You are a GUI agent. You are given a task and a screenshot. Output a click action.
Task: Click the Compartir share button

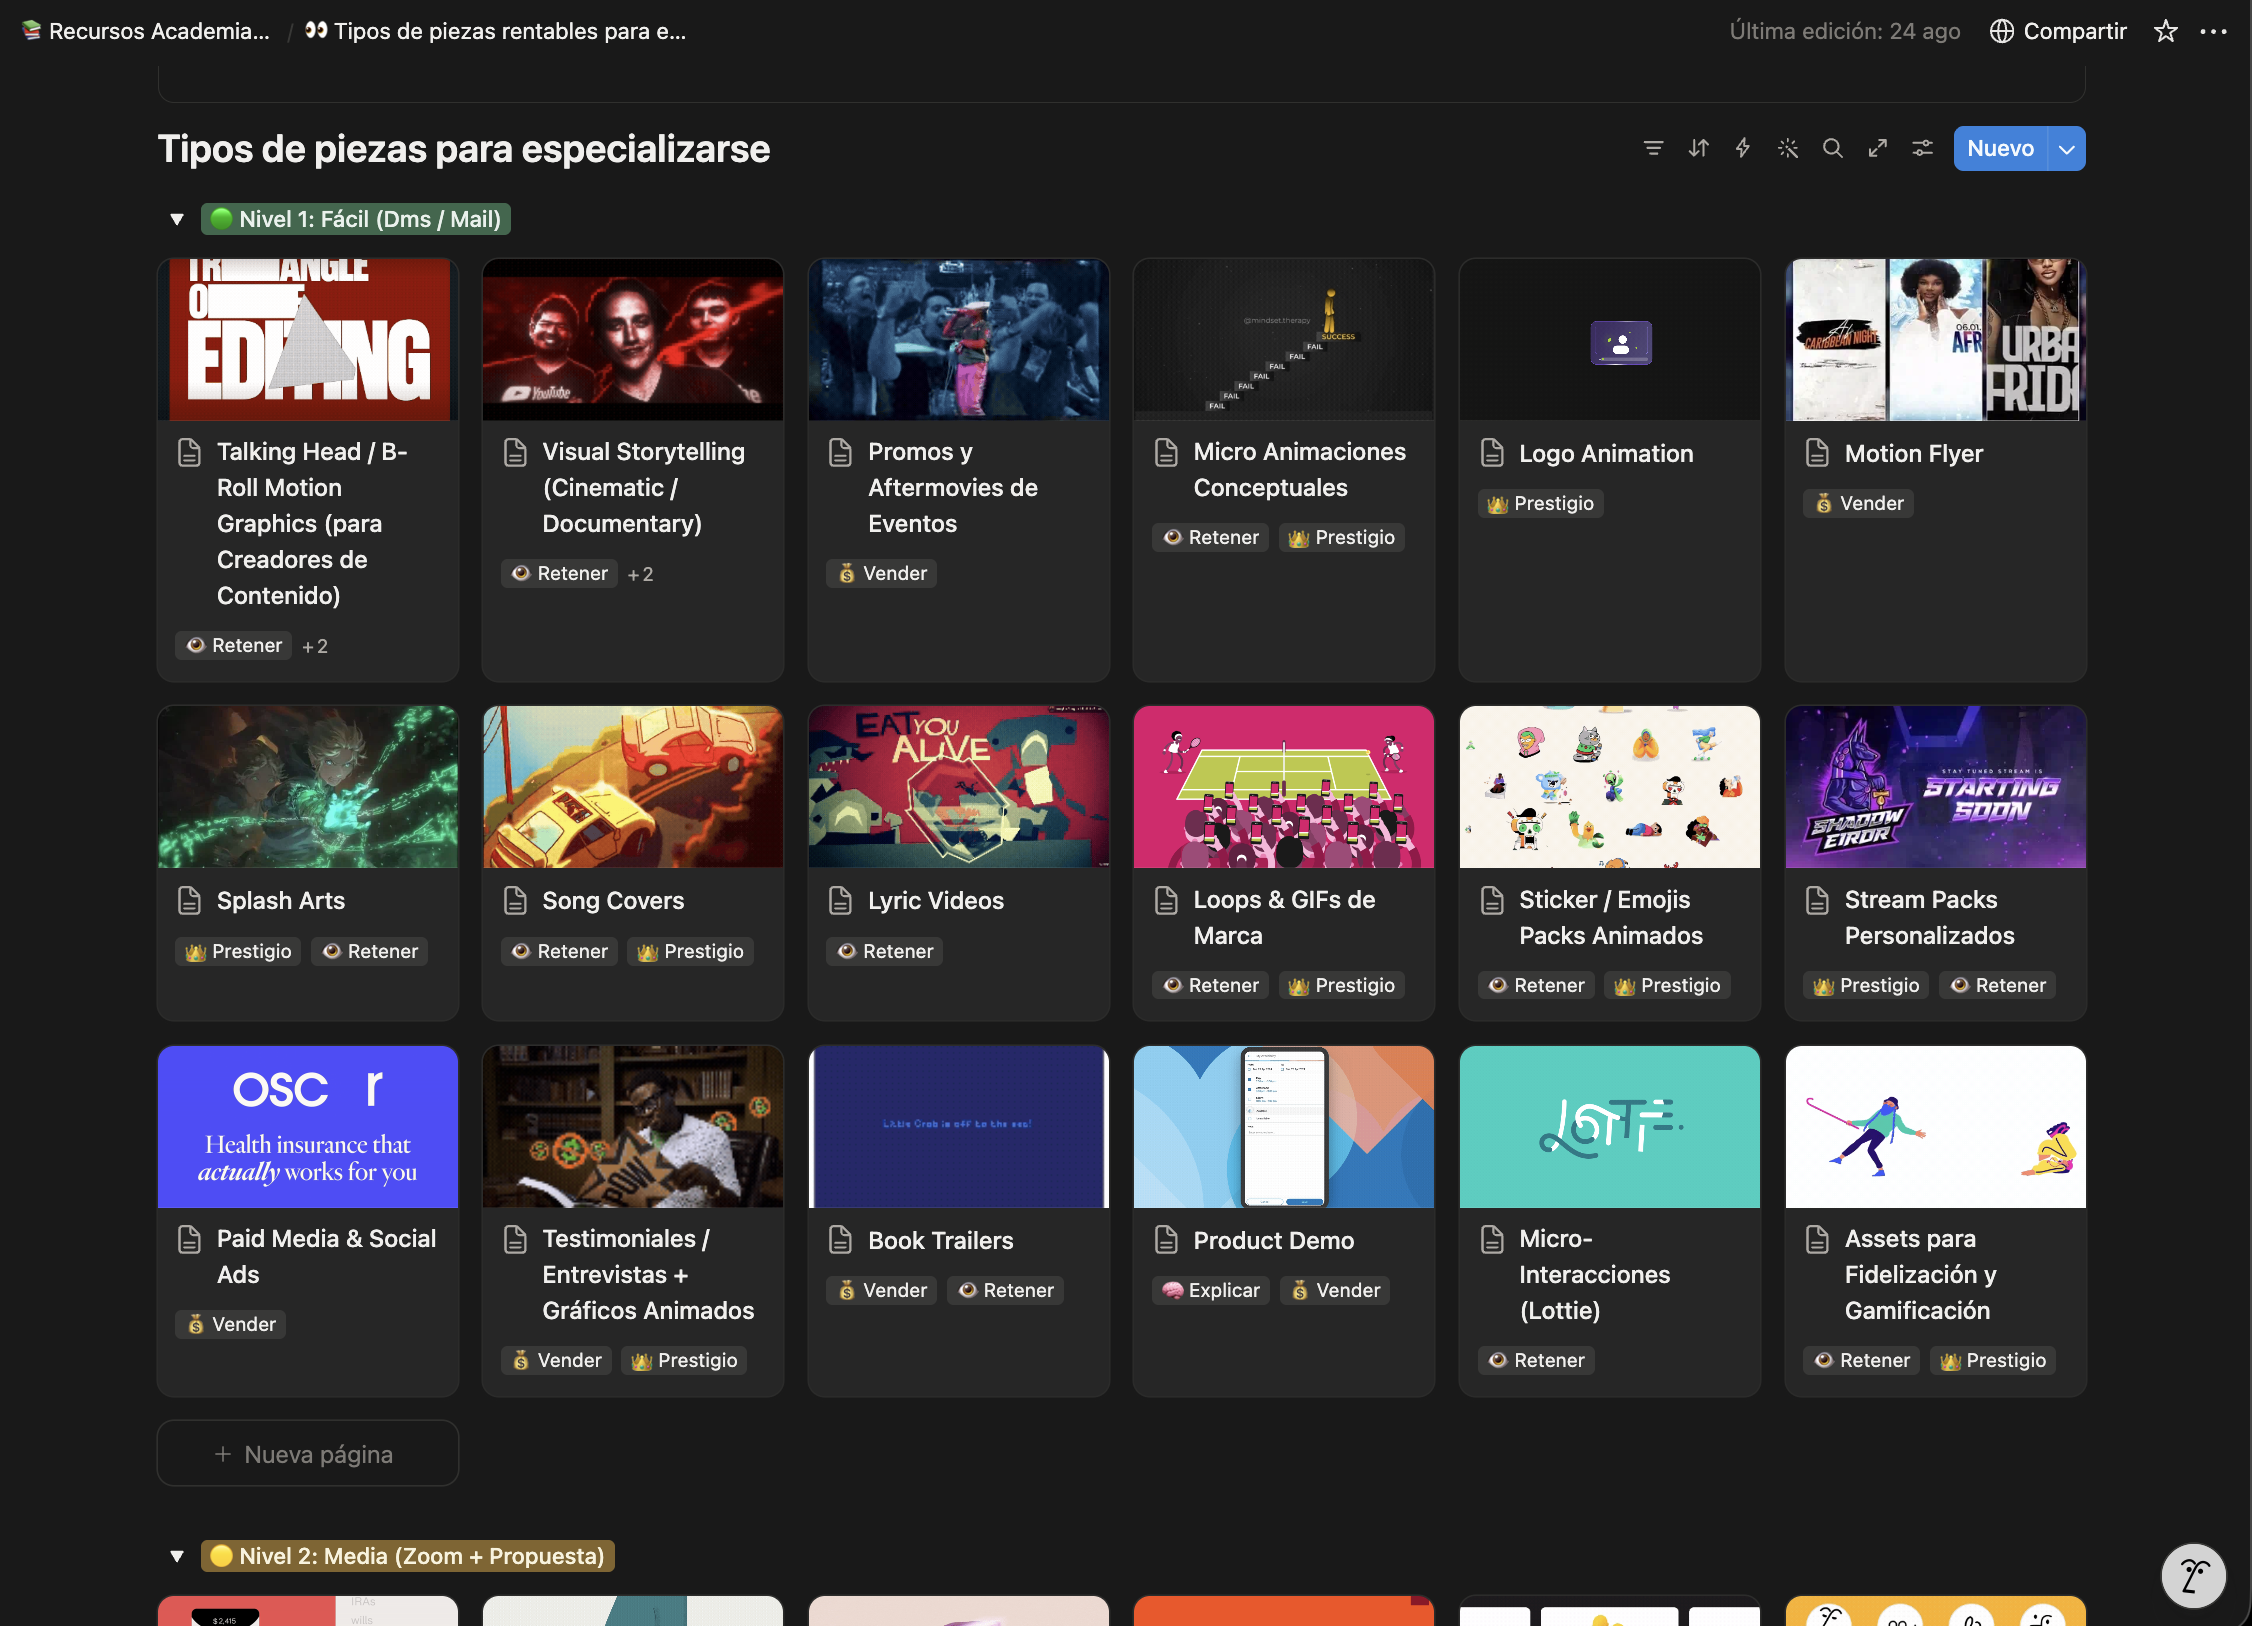2058,31
